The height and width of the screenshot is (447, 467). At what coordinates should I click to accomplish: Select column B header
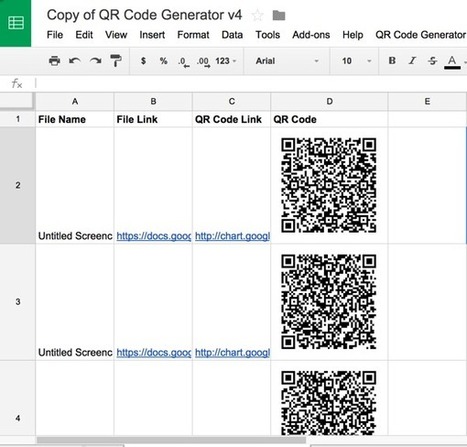(x=153, y=102)
